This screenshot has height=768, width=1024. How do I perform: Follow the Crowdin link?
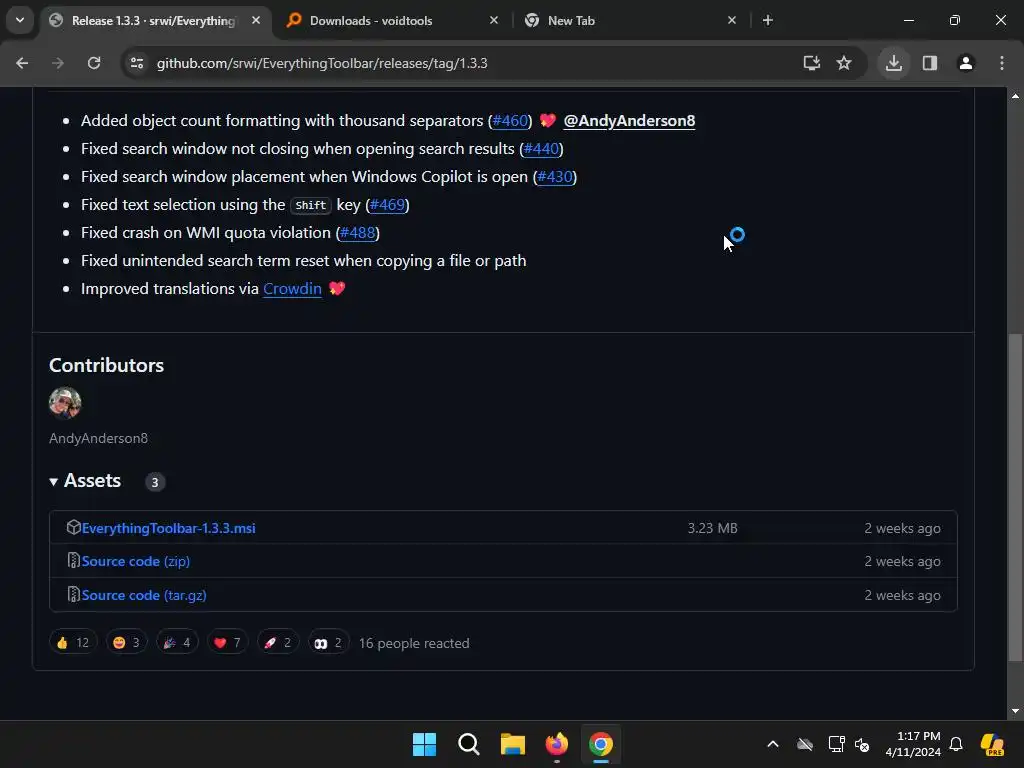(x=292, y=289)
